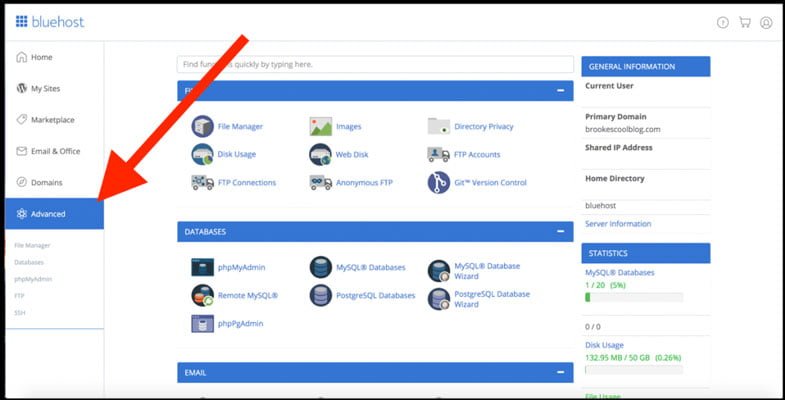This screenshot has height=400, width=785.
Task: Click the PostgreSQL Database Wizard icon
Action: click(439, 299)
